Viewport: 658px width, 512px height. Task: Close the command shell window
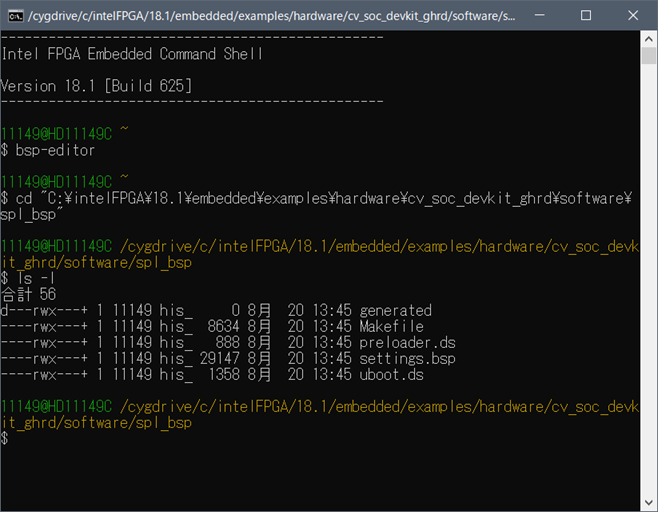pos(632,16)
